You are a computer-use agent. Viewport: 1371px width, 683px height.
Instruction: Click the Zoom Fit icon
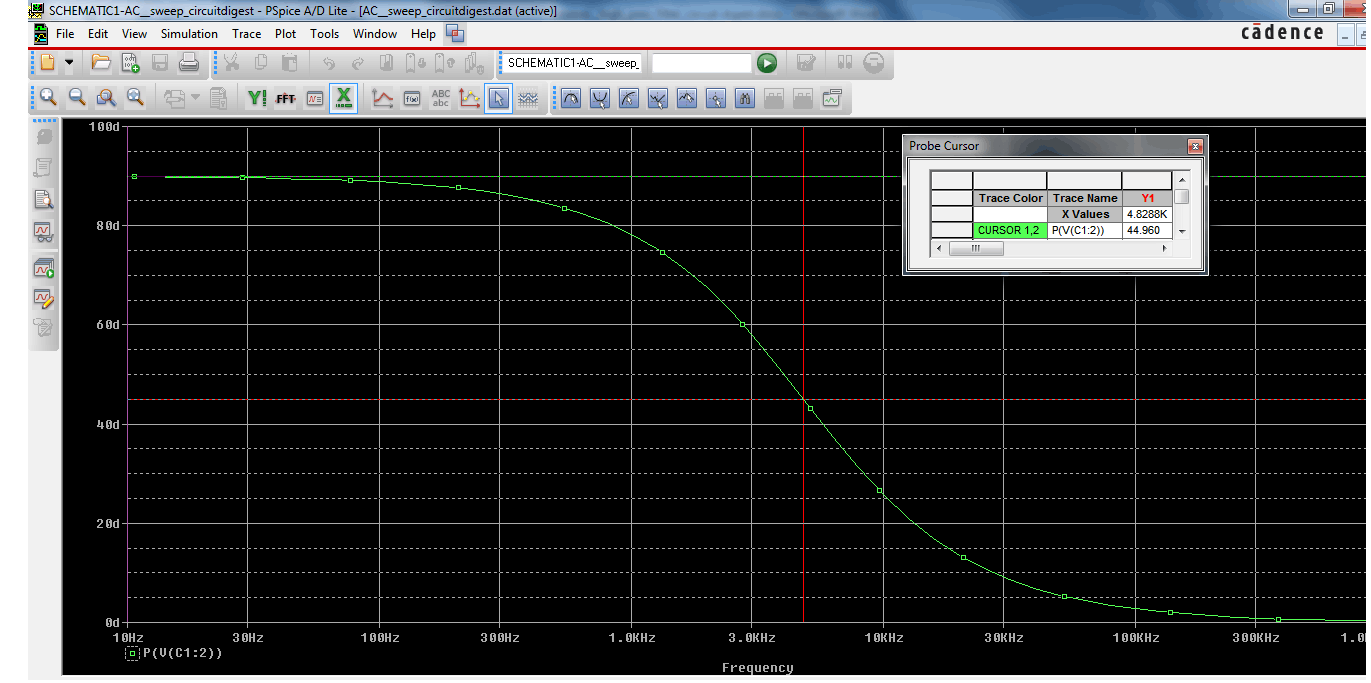pos(135,98)
